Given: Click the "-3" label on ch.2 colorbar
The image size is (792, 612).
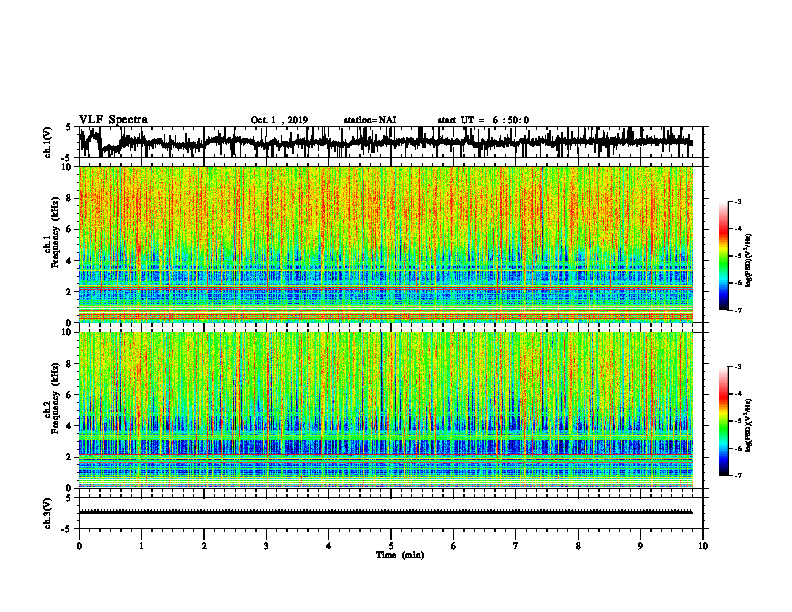Looking at the screenshot, I should tap(737, 367).
